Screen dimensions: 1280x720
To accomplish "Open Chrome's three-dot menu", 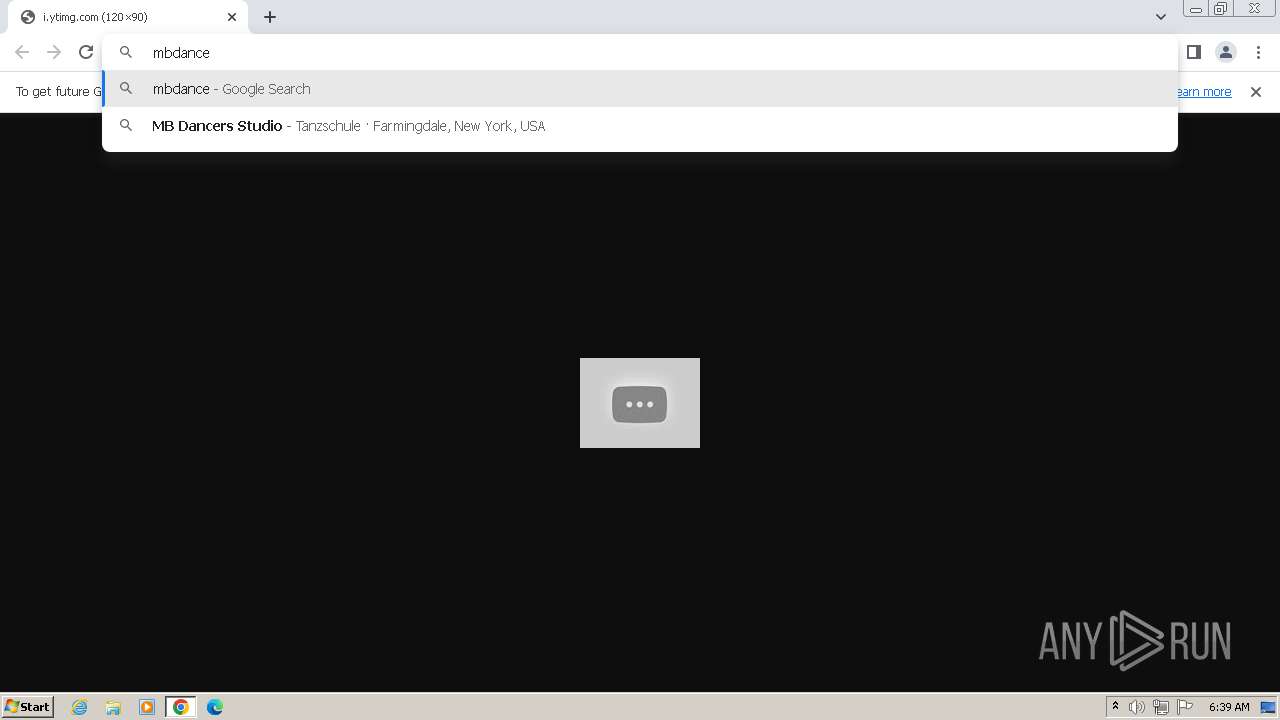I will point(1259,52).
